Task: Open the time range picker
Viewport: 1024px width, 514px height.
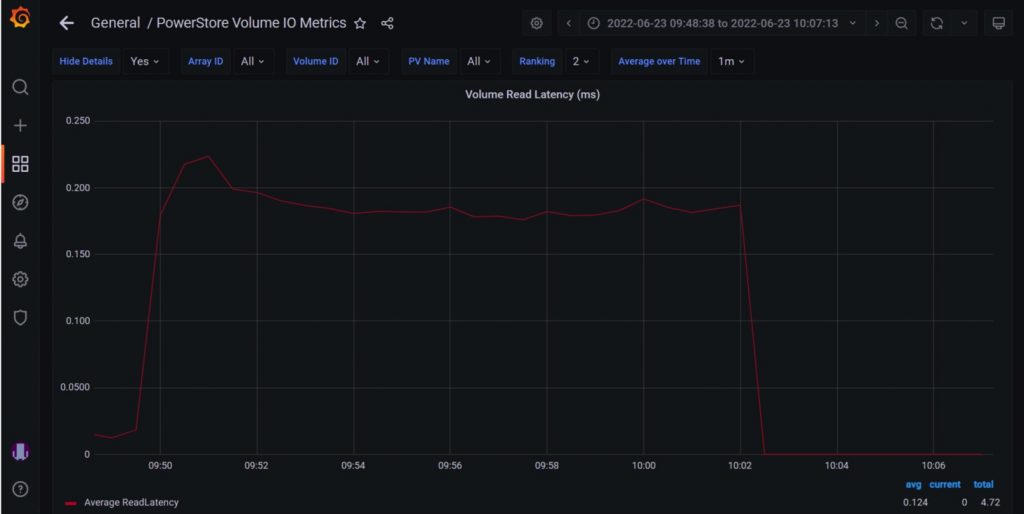Action: click(x=722, y=24)
